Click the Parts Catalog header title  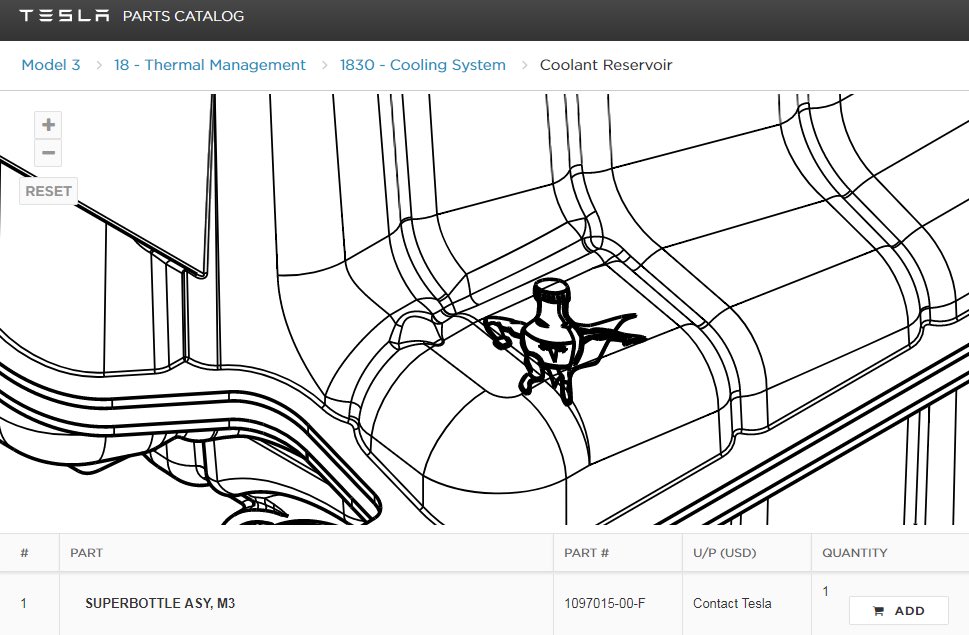coord(184,16)
